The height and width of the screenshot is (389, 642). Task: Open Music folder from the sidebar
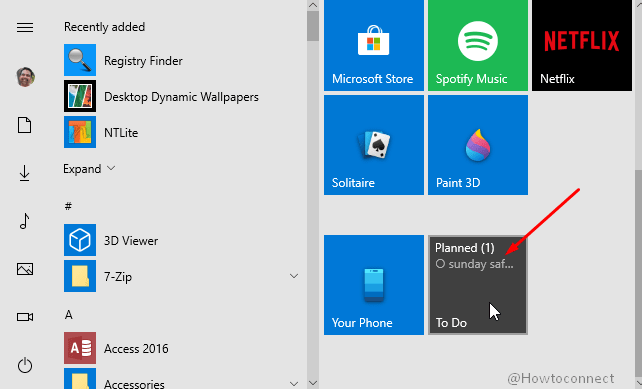click(x=25, y=221)
